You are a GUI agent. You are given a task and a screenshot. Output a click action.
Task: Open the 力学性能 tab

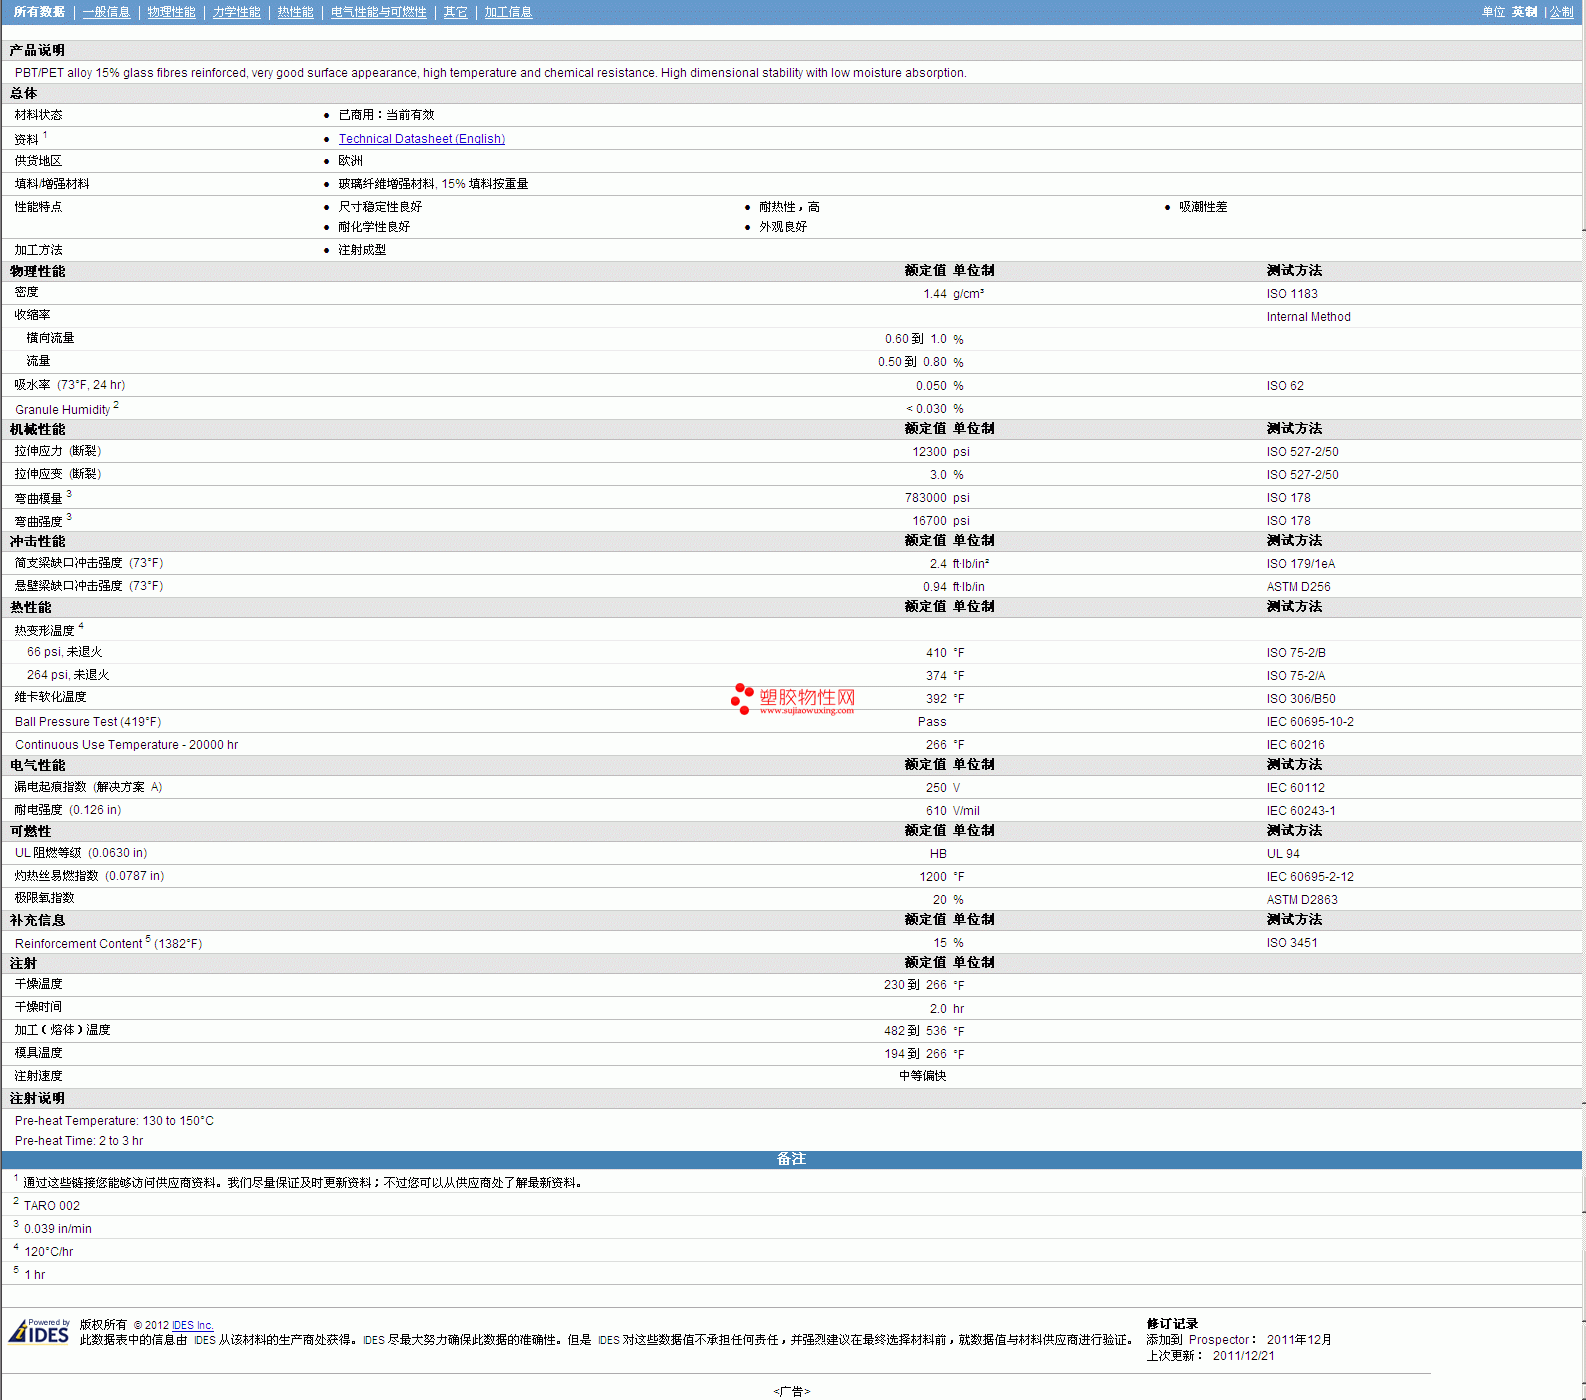[236, 12]
